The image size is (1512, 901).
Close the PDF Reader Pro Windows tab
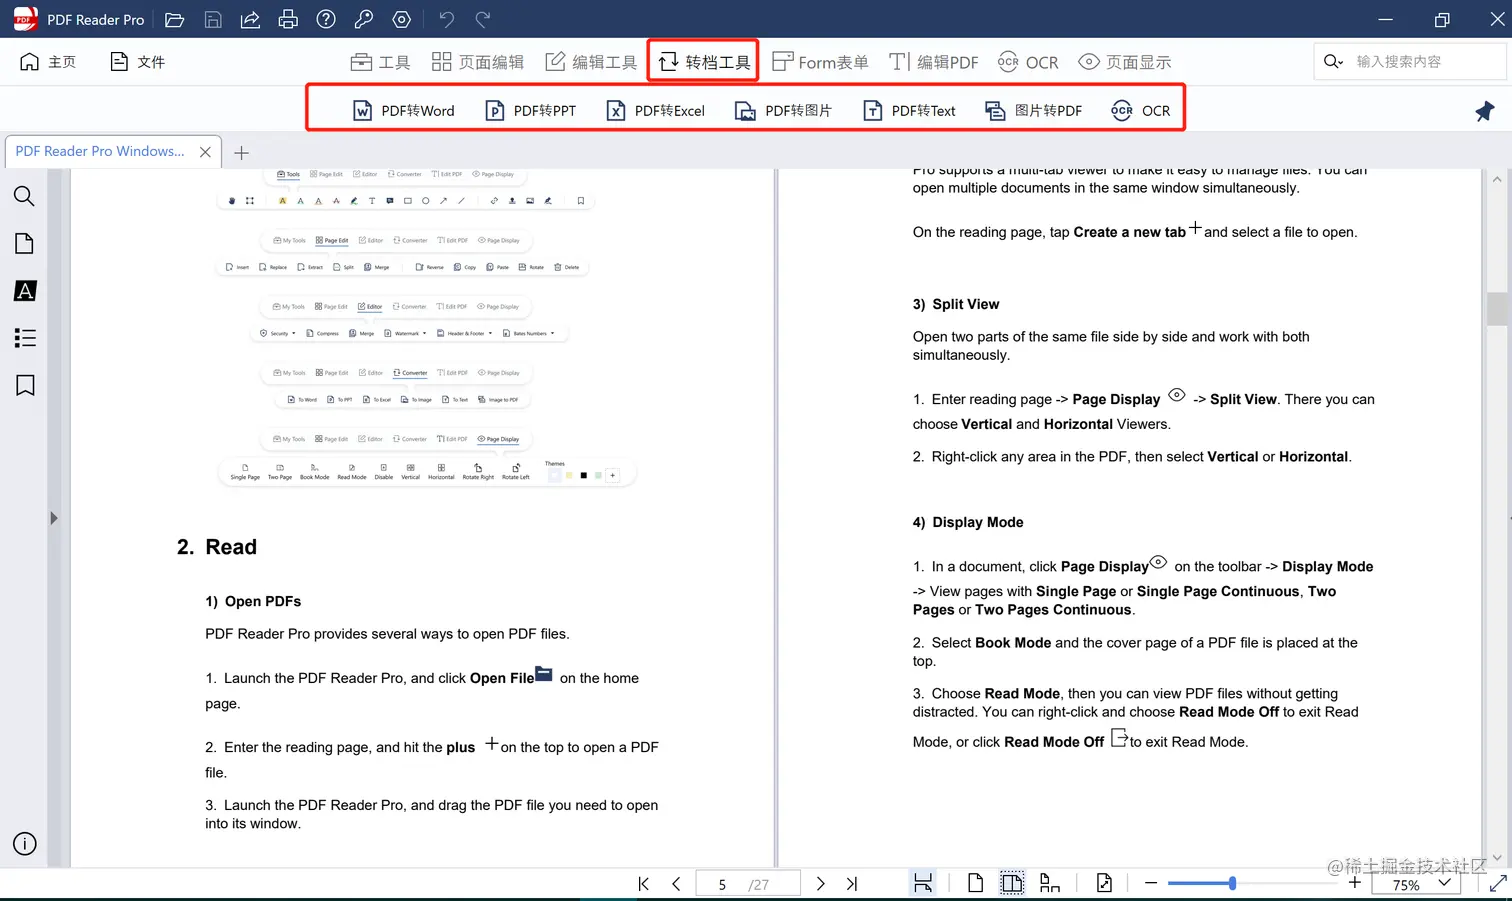[205, 152]
